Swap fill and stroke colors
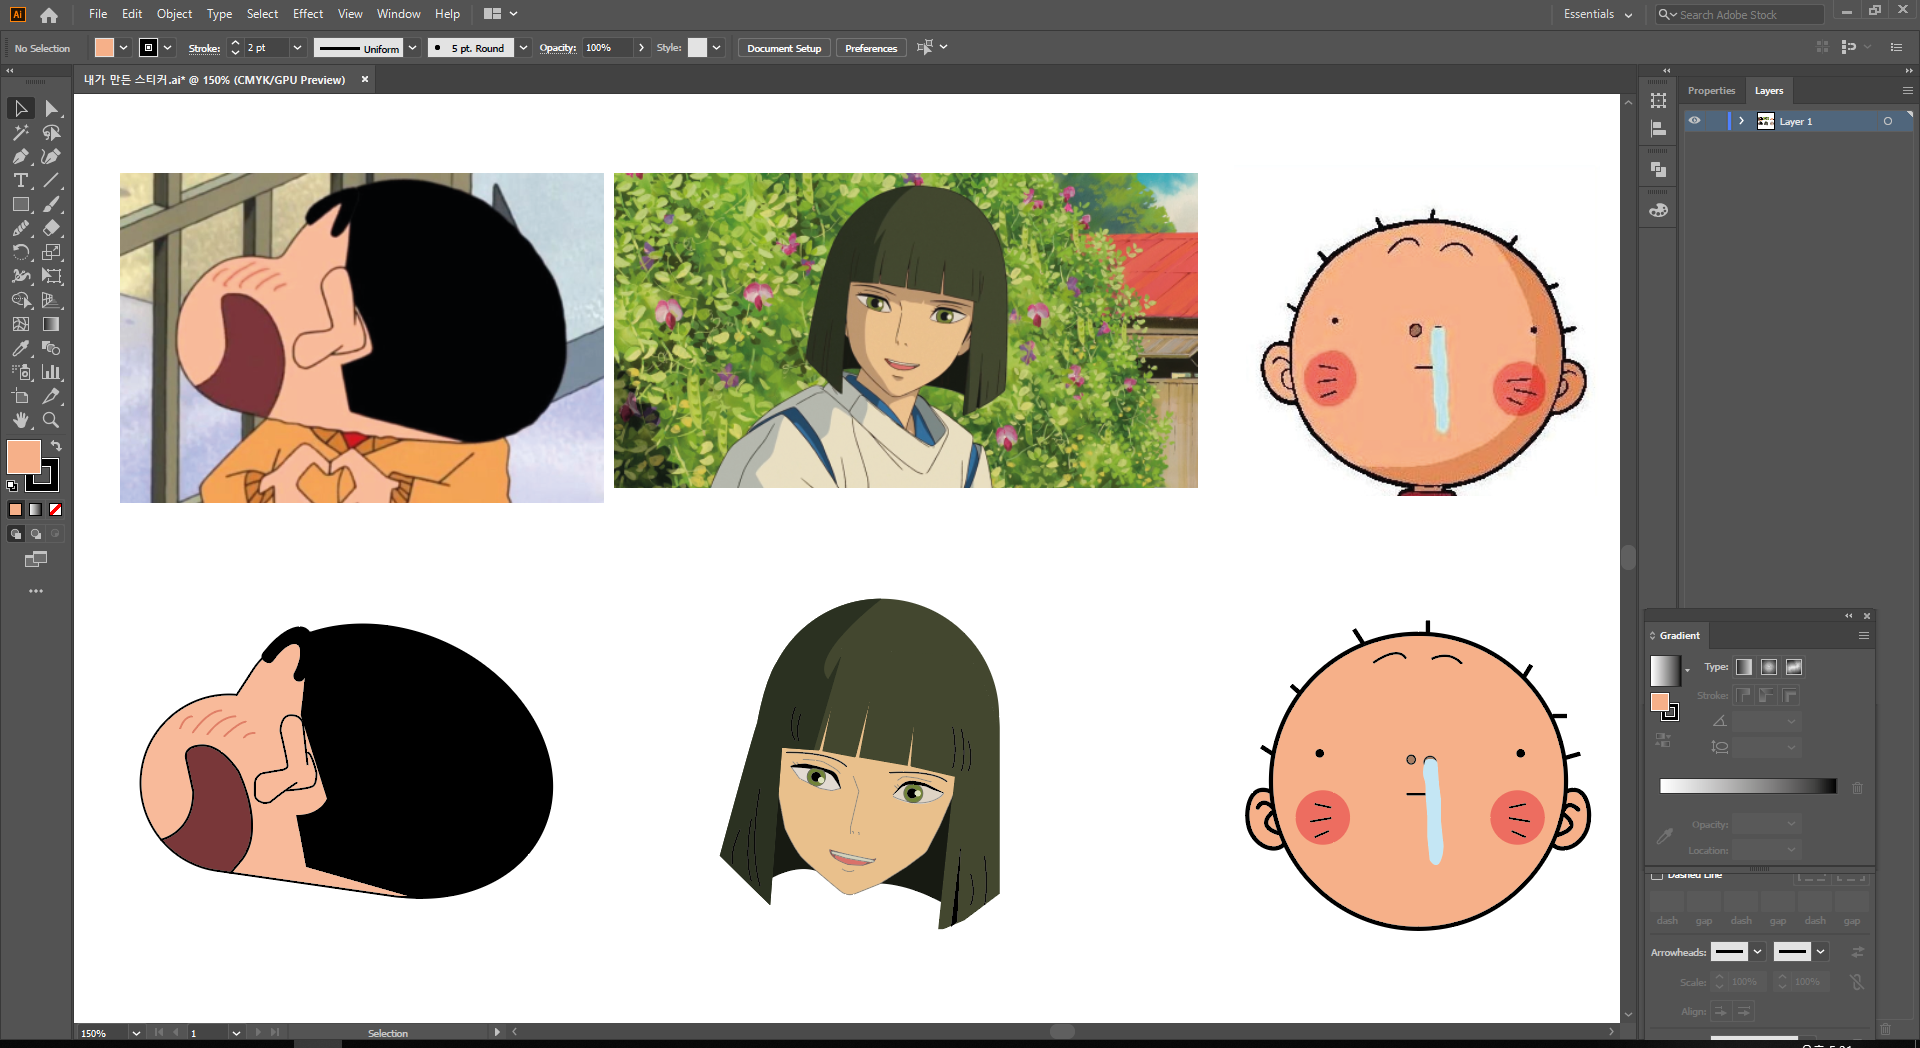This screenshot has height=1048, width=1920. click(x=56, y=446)
